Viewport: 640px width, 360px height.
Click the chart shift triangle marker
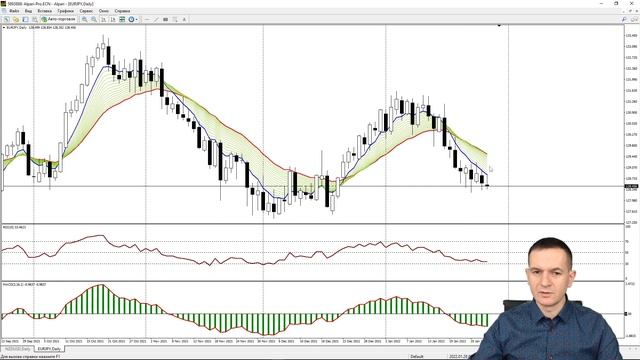click(x=499, y=26)
